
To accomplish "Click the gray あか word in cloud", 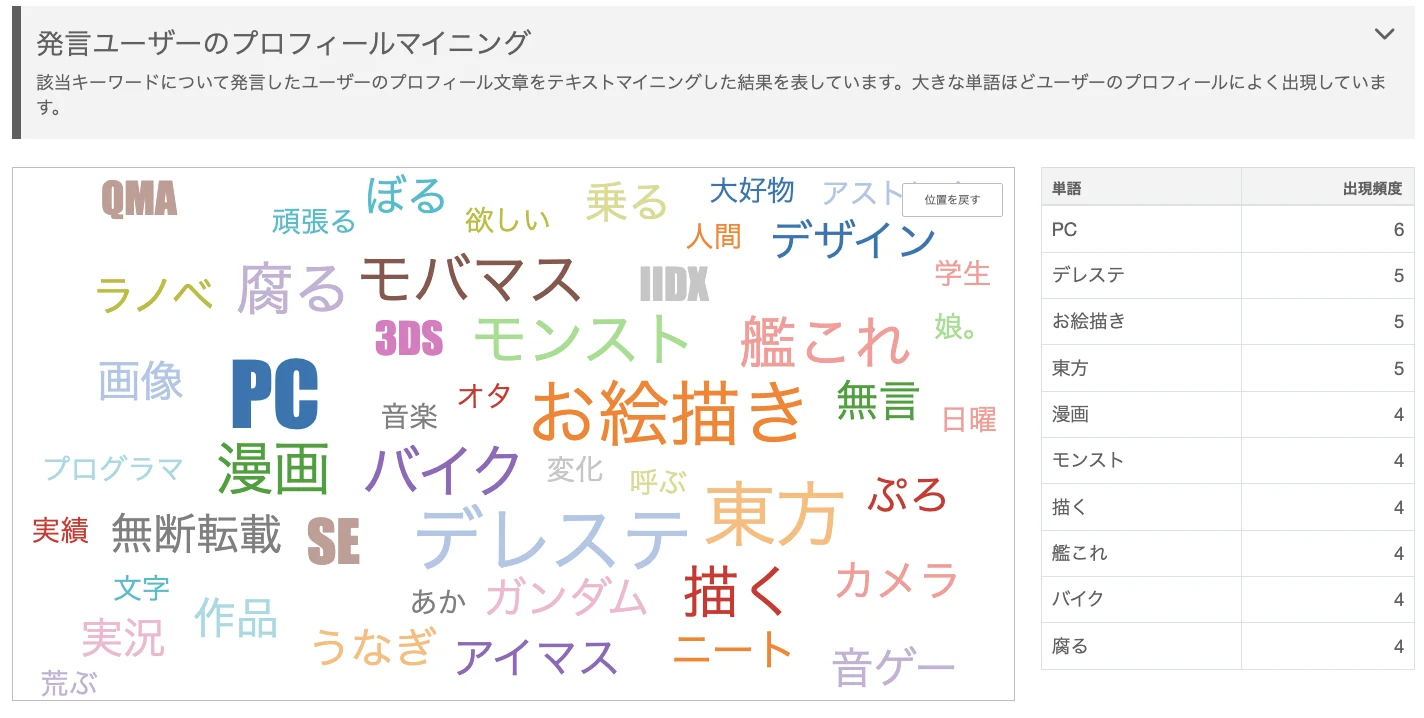I will (x=438, y=601).
